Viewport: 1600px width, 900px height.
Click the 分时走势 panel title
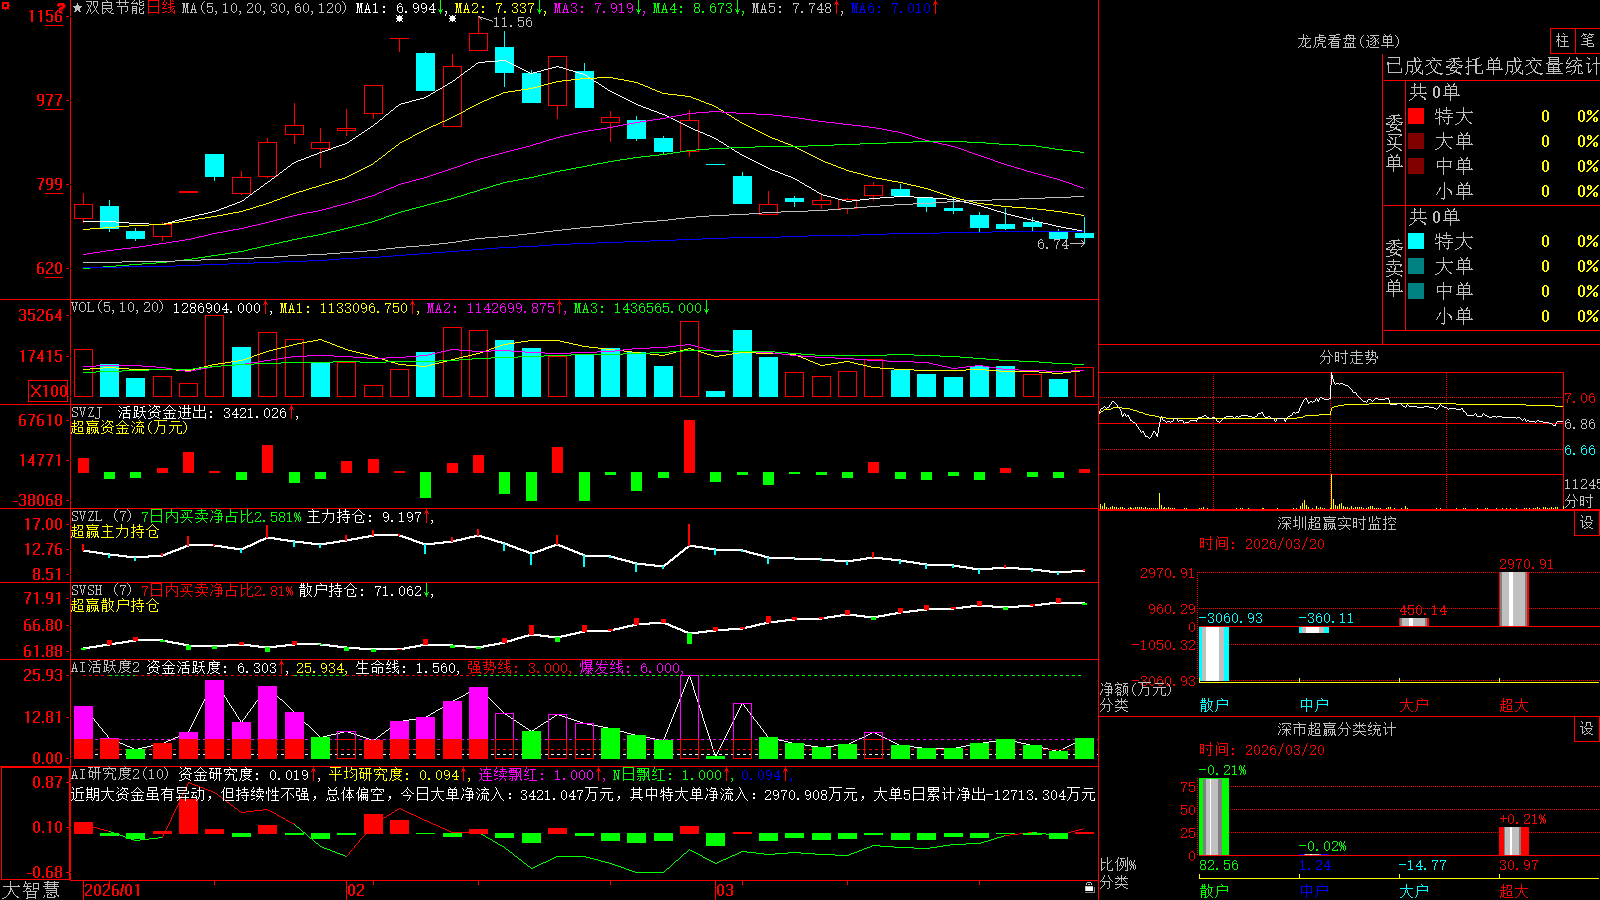1348,357
